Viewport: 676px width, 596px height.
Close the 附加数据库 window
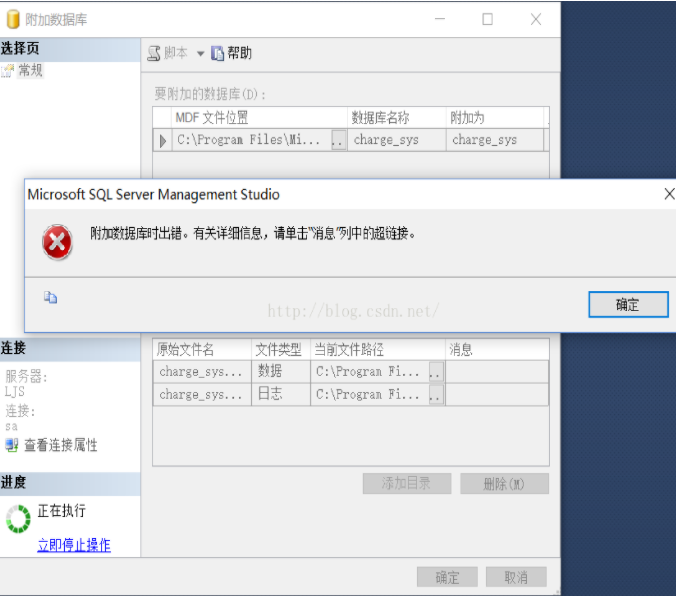[536, 19]
